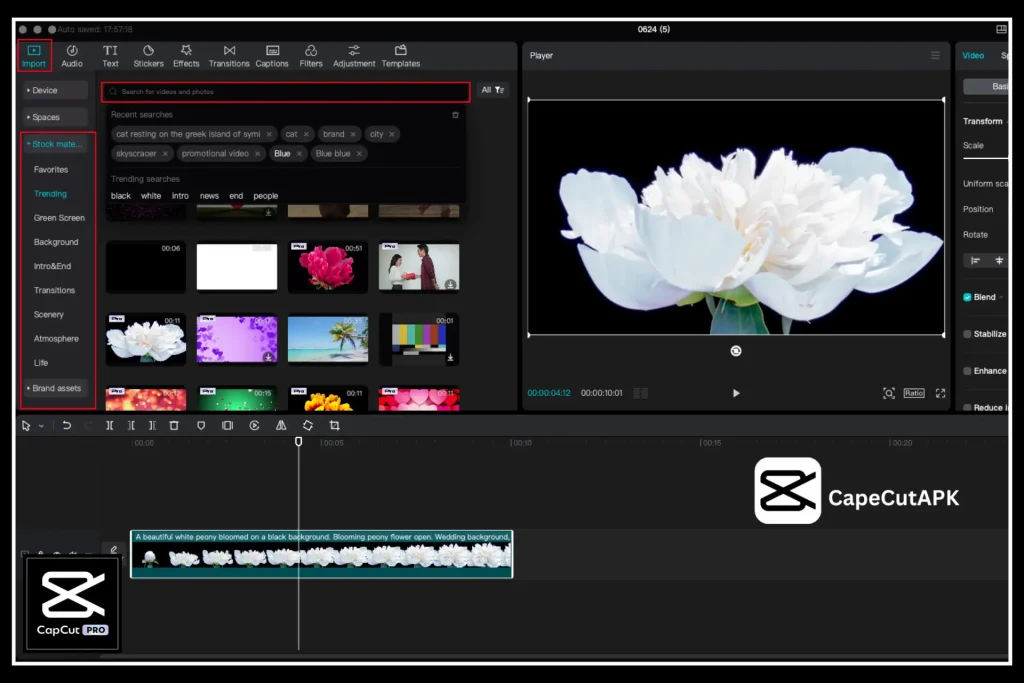1024x683 pixels.
Task: Open the Text tab
Action: (110, 56)
